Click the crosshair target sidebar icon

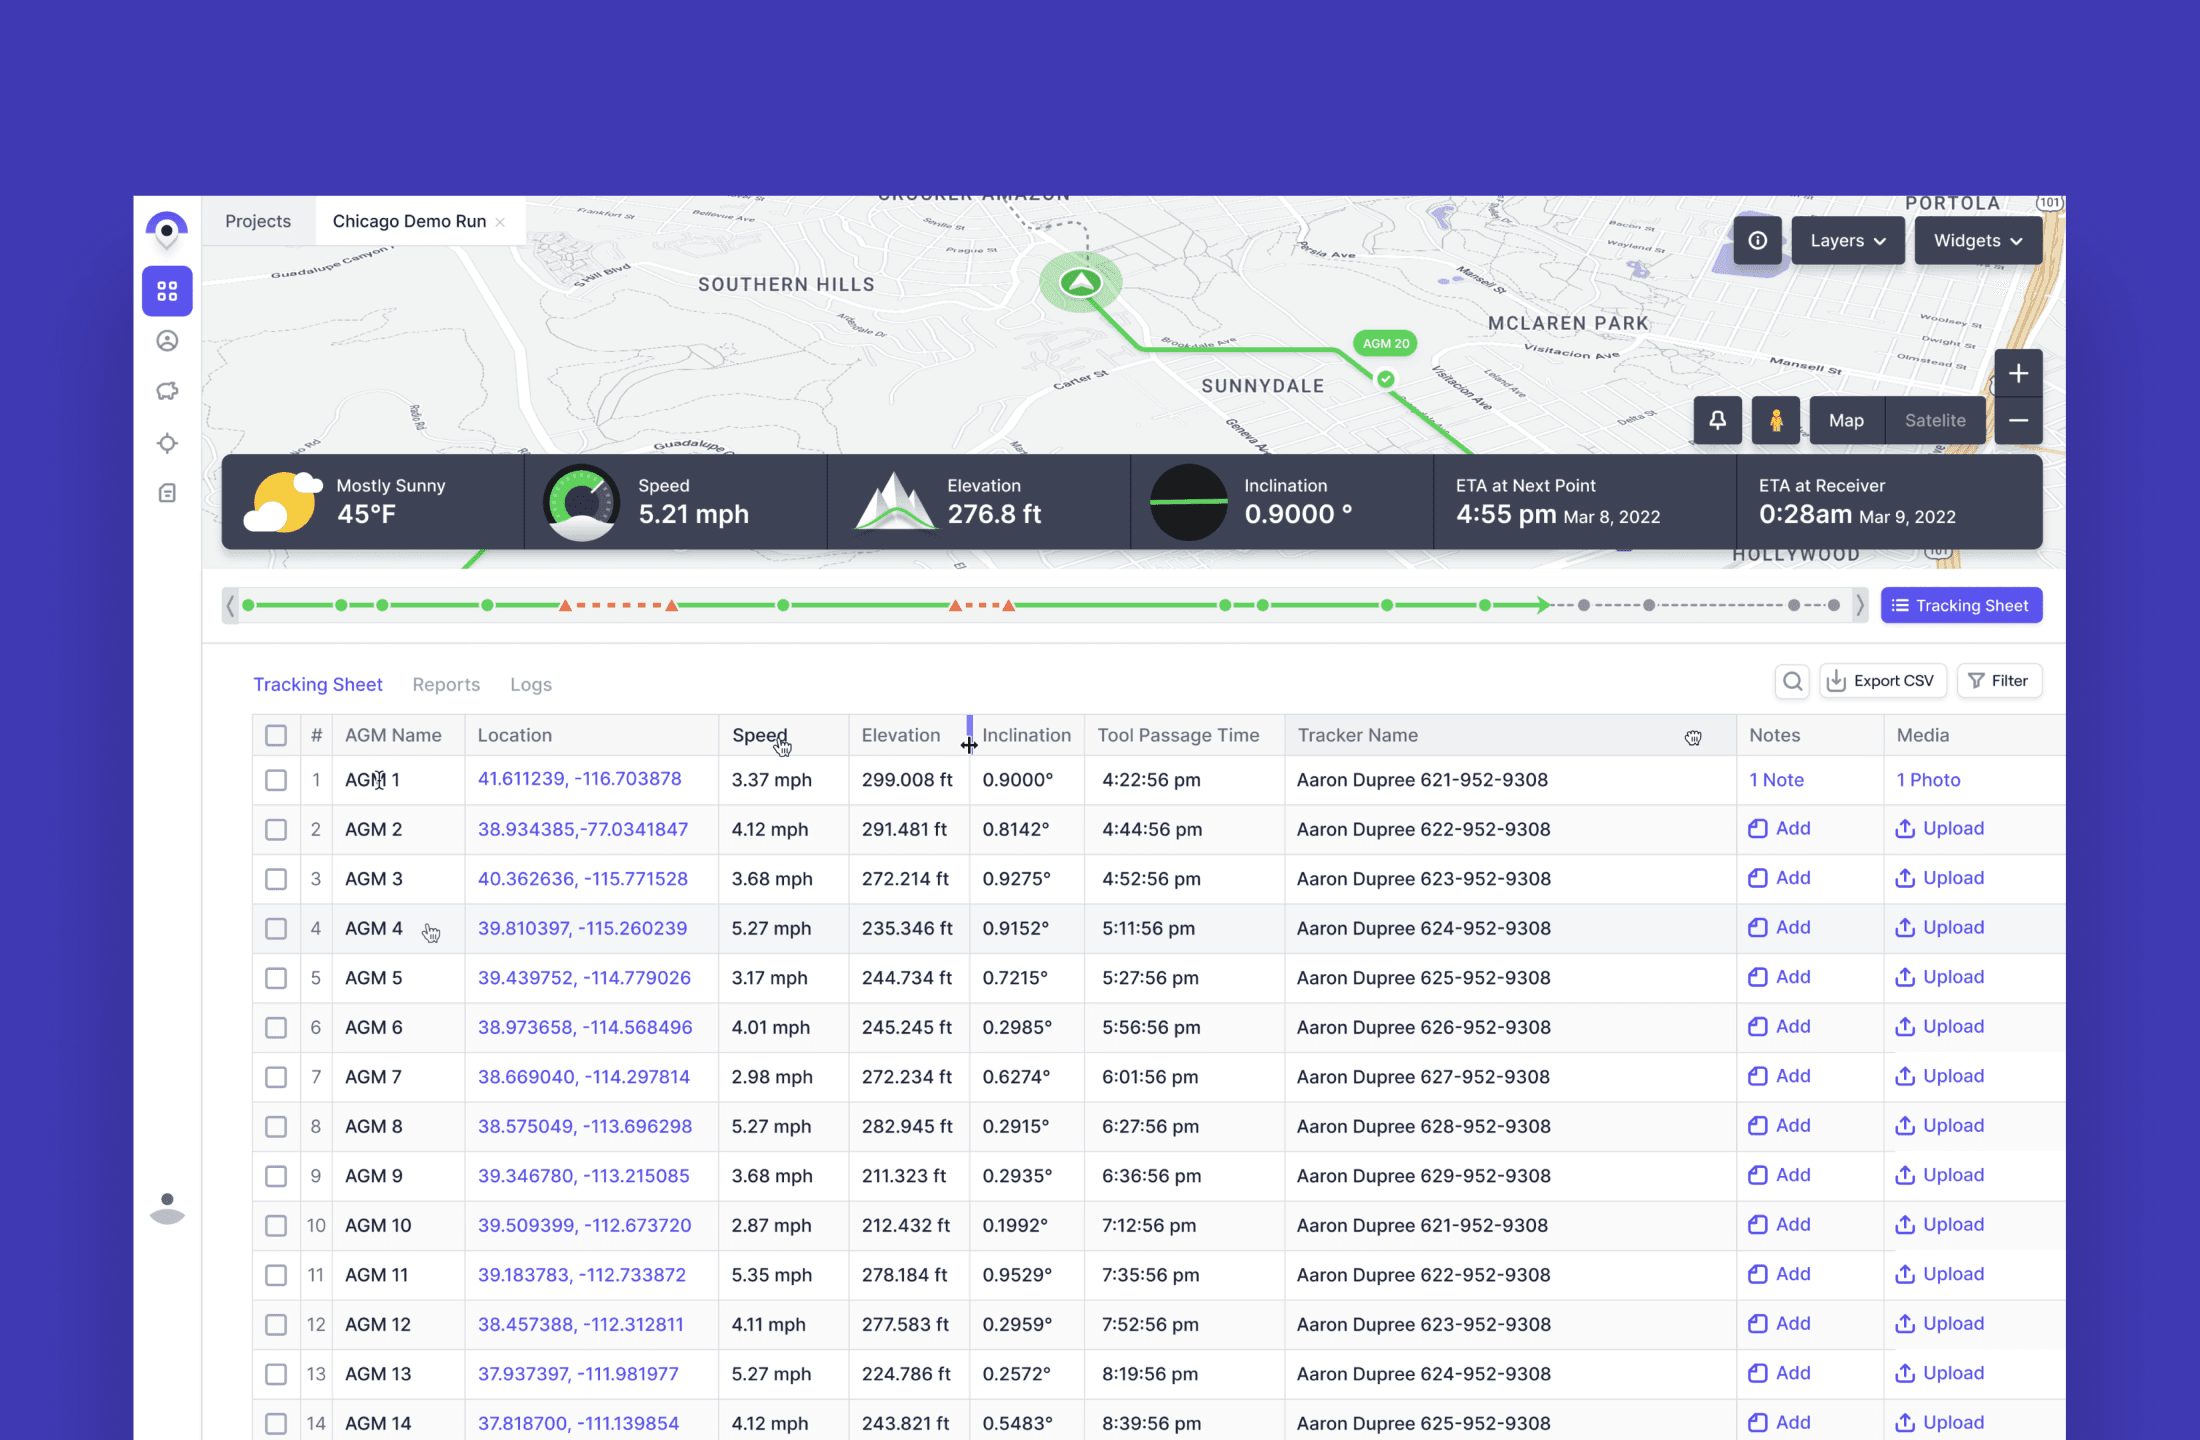point(167,443)
